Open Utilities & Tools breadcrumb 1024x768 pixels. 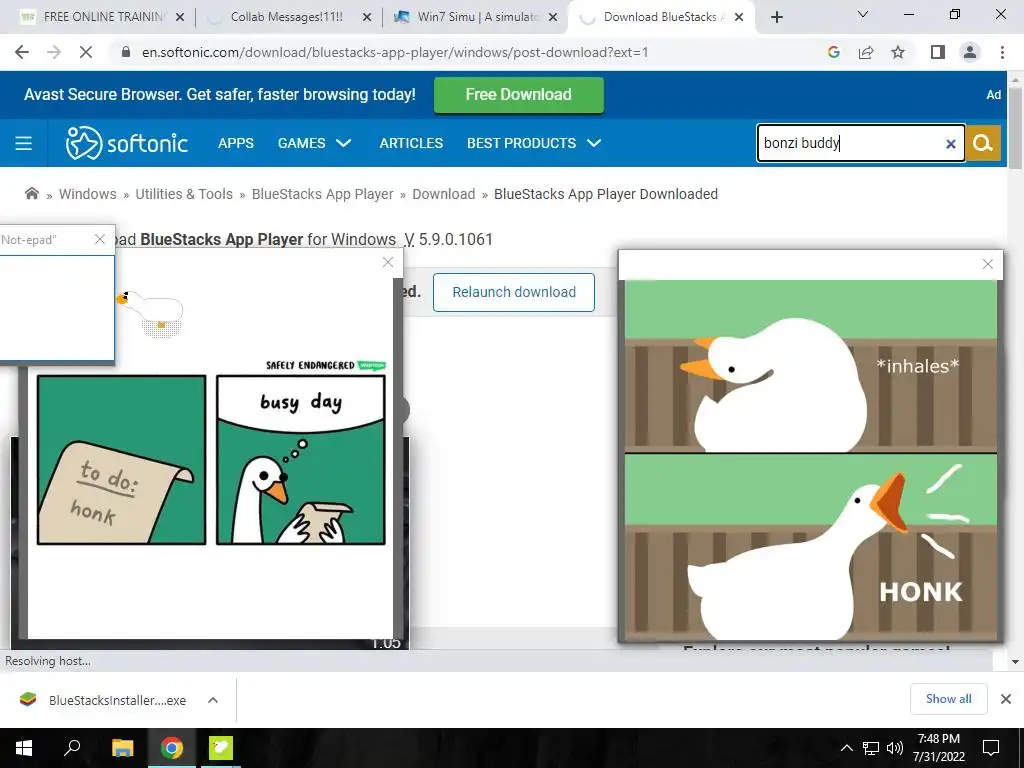pyautogui.click(x=184, y=194)
